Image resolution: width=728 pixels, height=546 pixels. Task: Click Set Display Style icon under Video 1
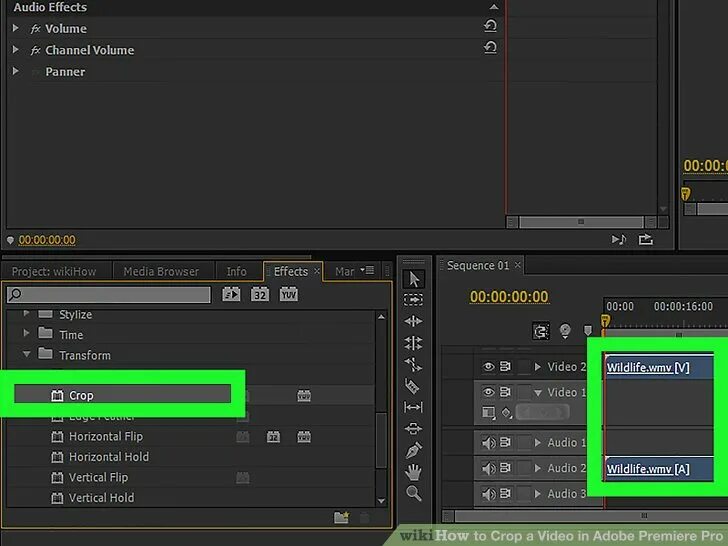coord(488,412)
